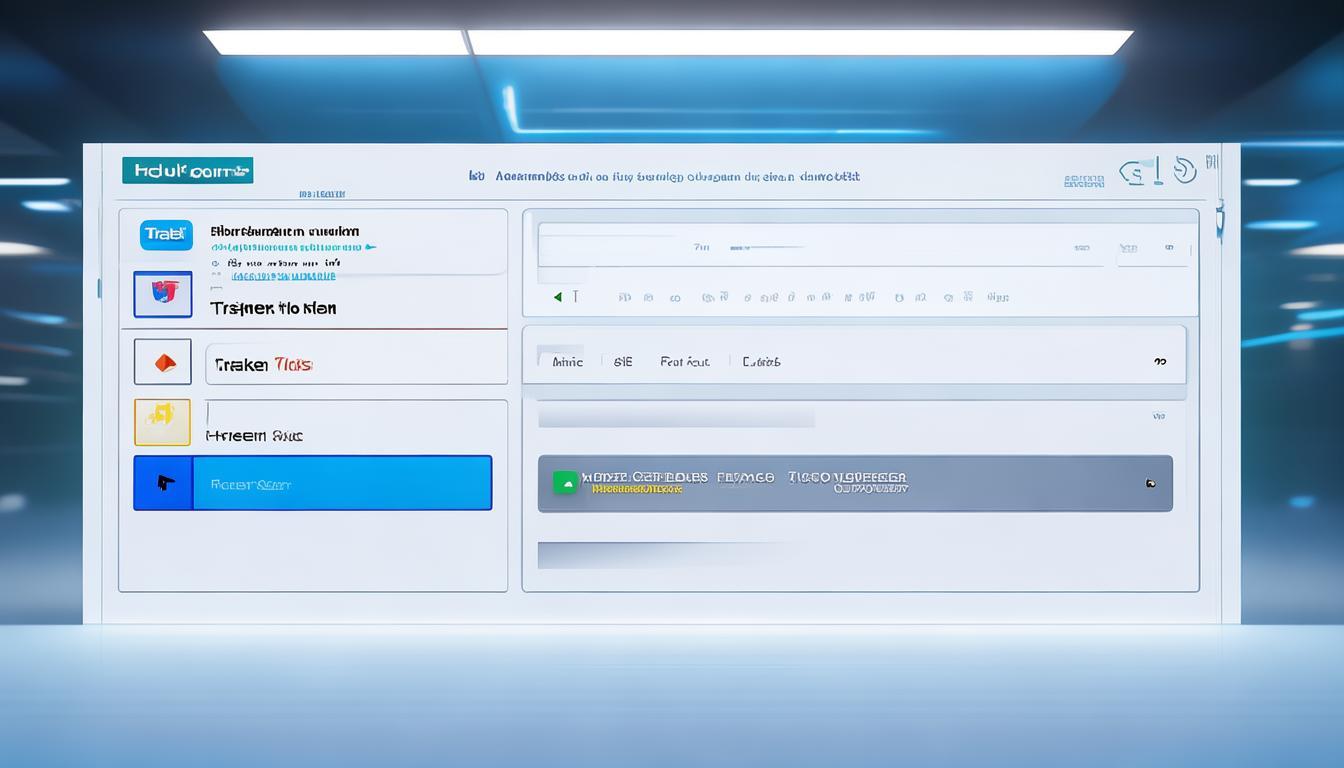Open the first tab in right panel tab row
Screen dimensions: 1344x768
(x=567, y=362)
